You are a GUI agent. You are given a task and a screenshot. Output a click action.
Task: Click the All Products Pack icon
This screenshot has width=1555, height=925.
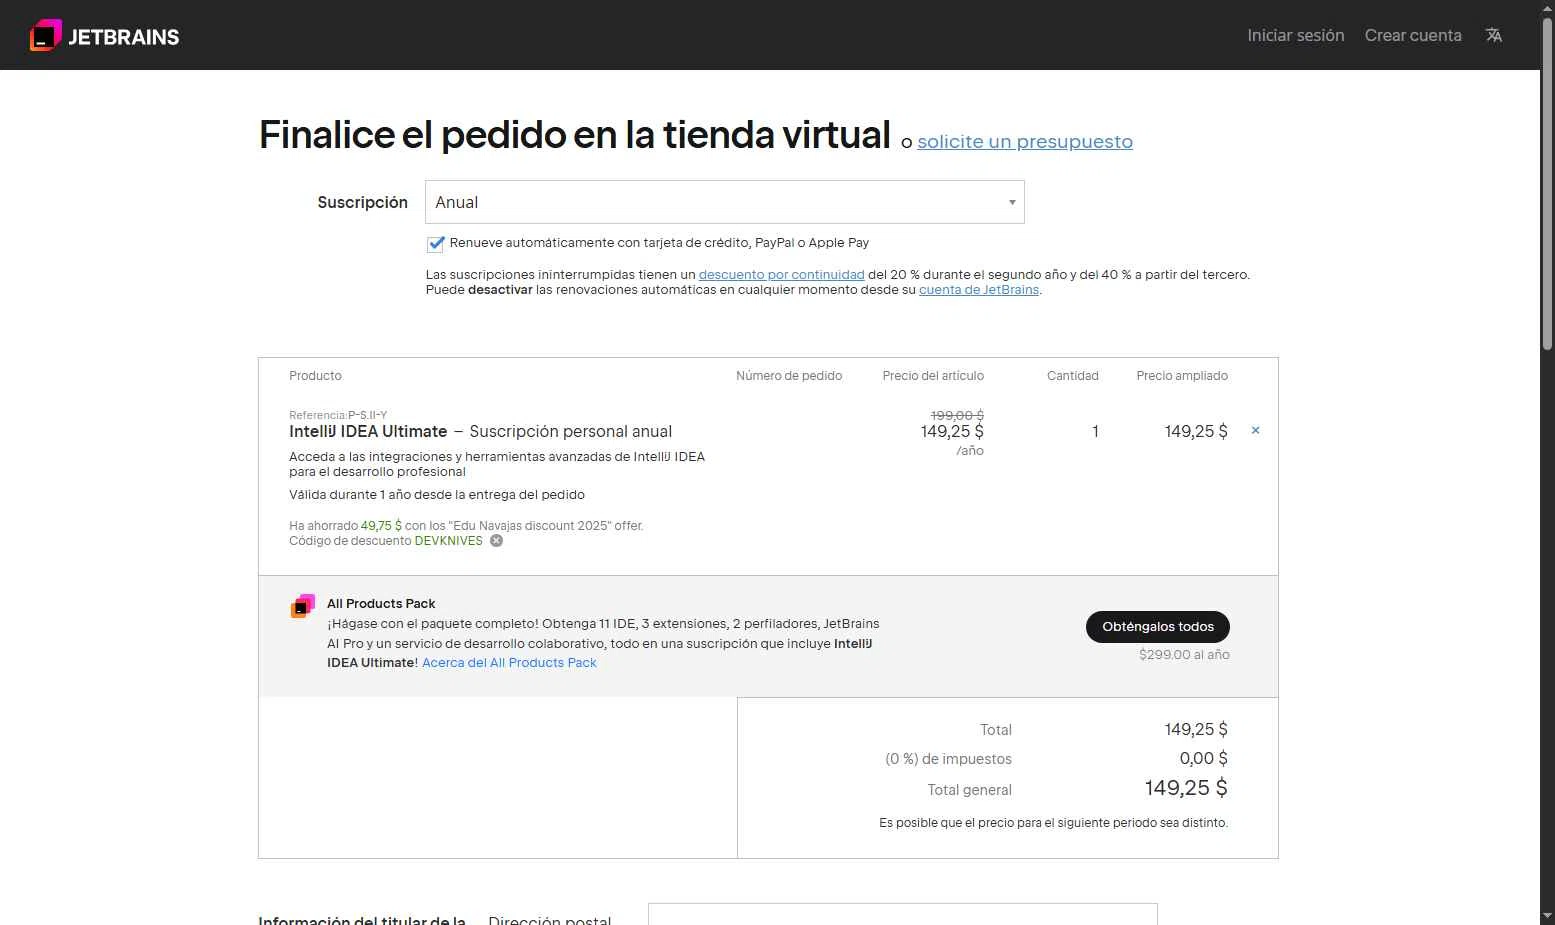[303, 606]
